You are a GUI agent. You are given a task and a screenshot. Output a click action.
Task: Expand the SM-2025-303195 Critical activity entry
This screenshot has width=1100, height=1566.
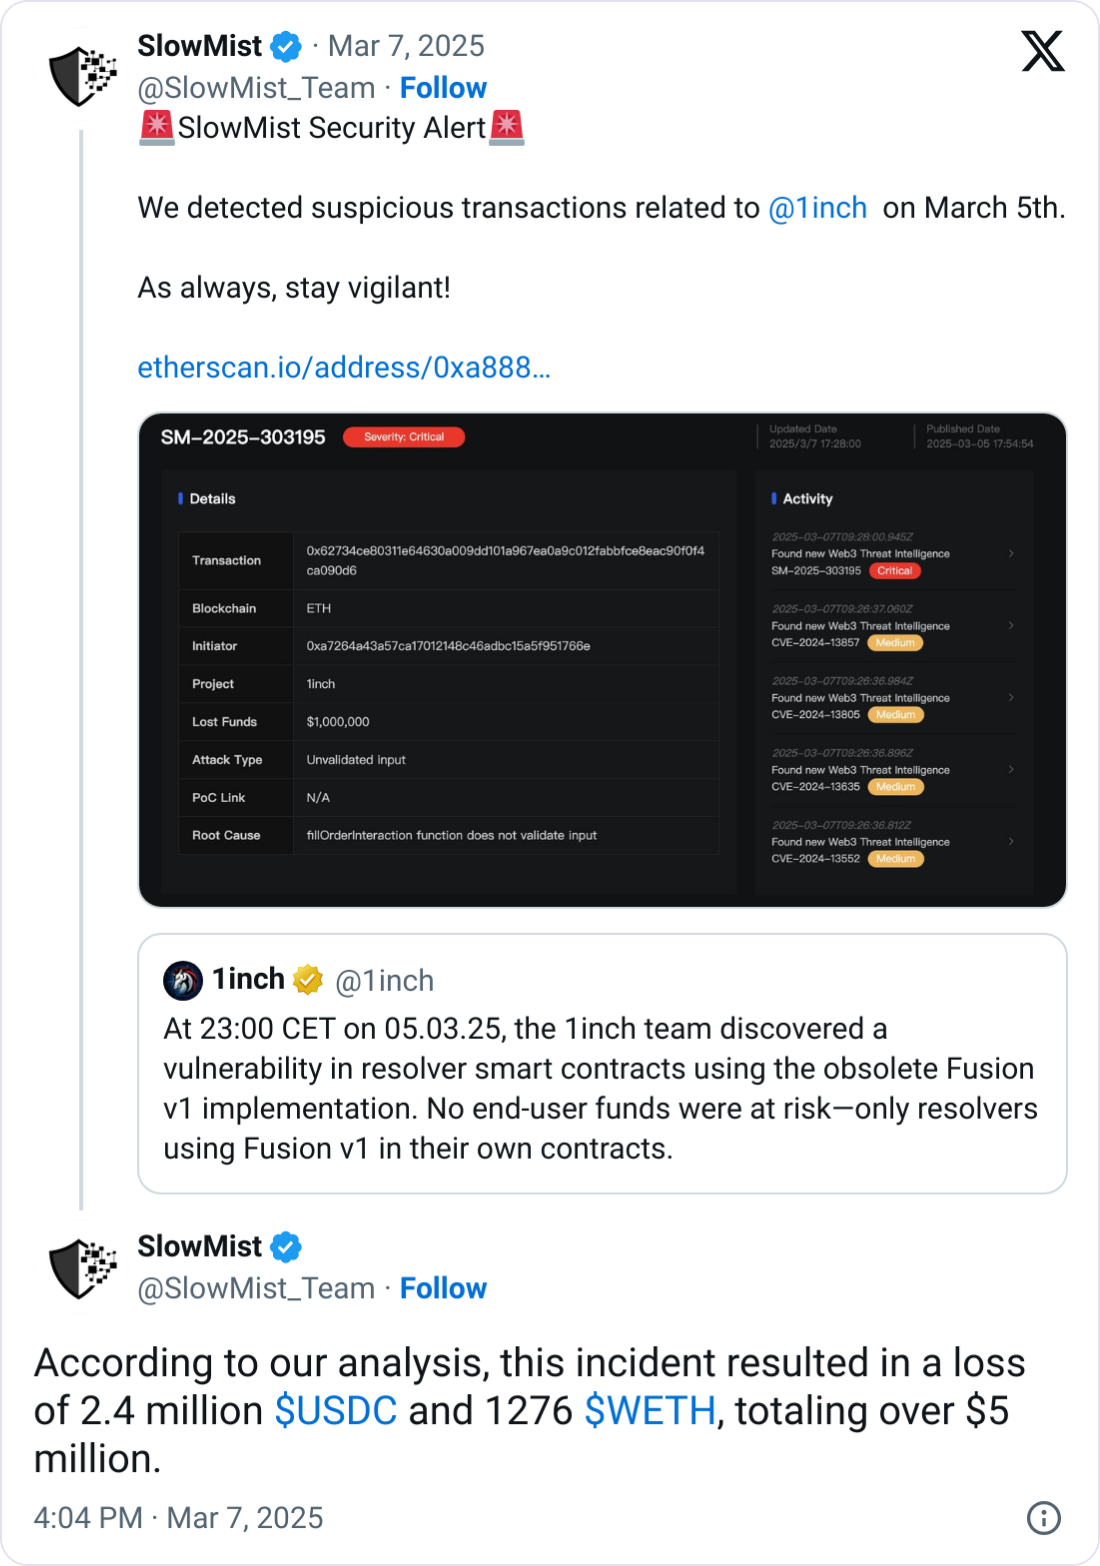point(1011,553)
